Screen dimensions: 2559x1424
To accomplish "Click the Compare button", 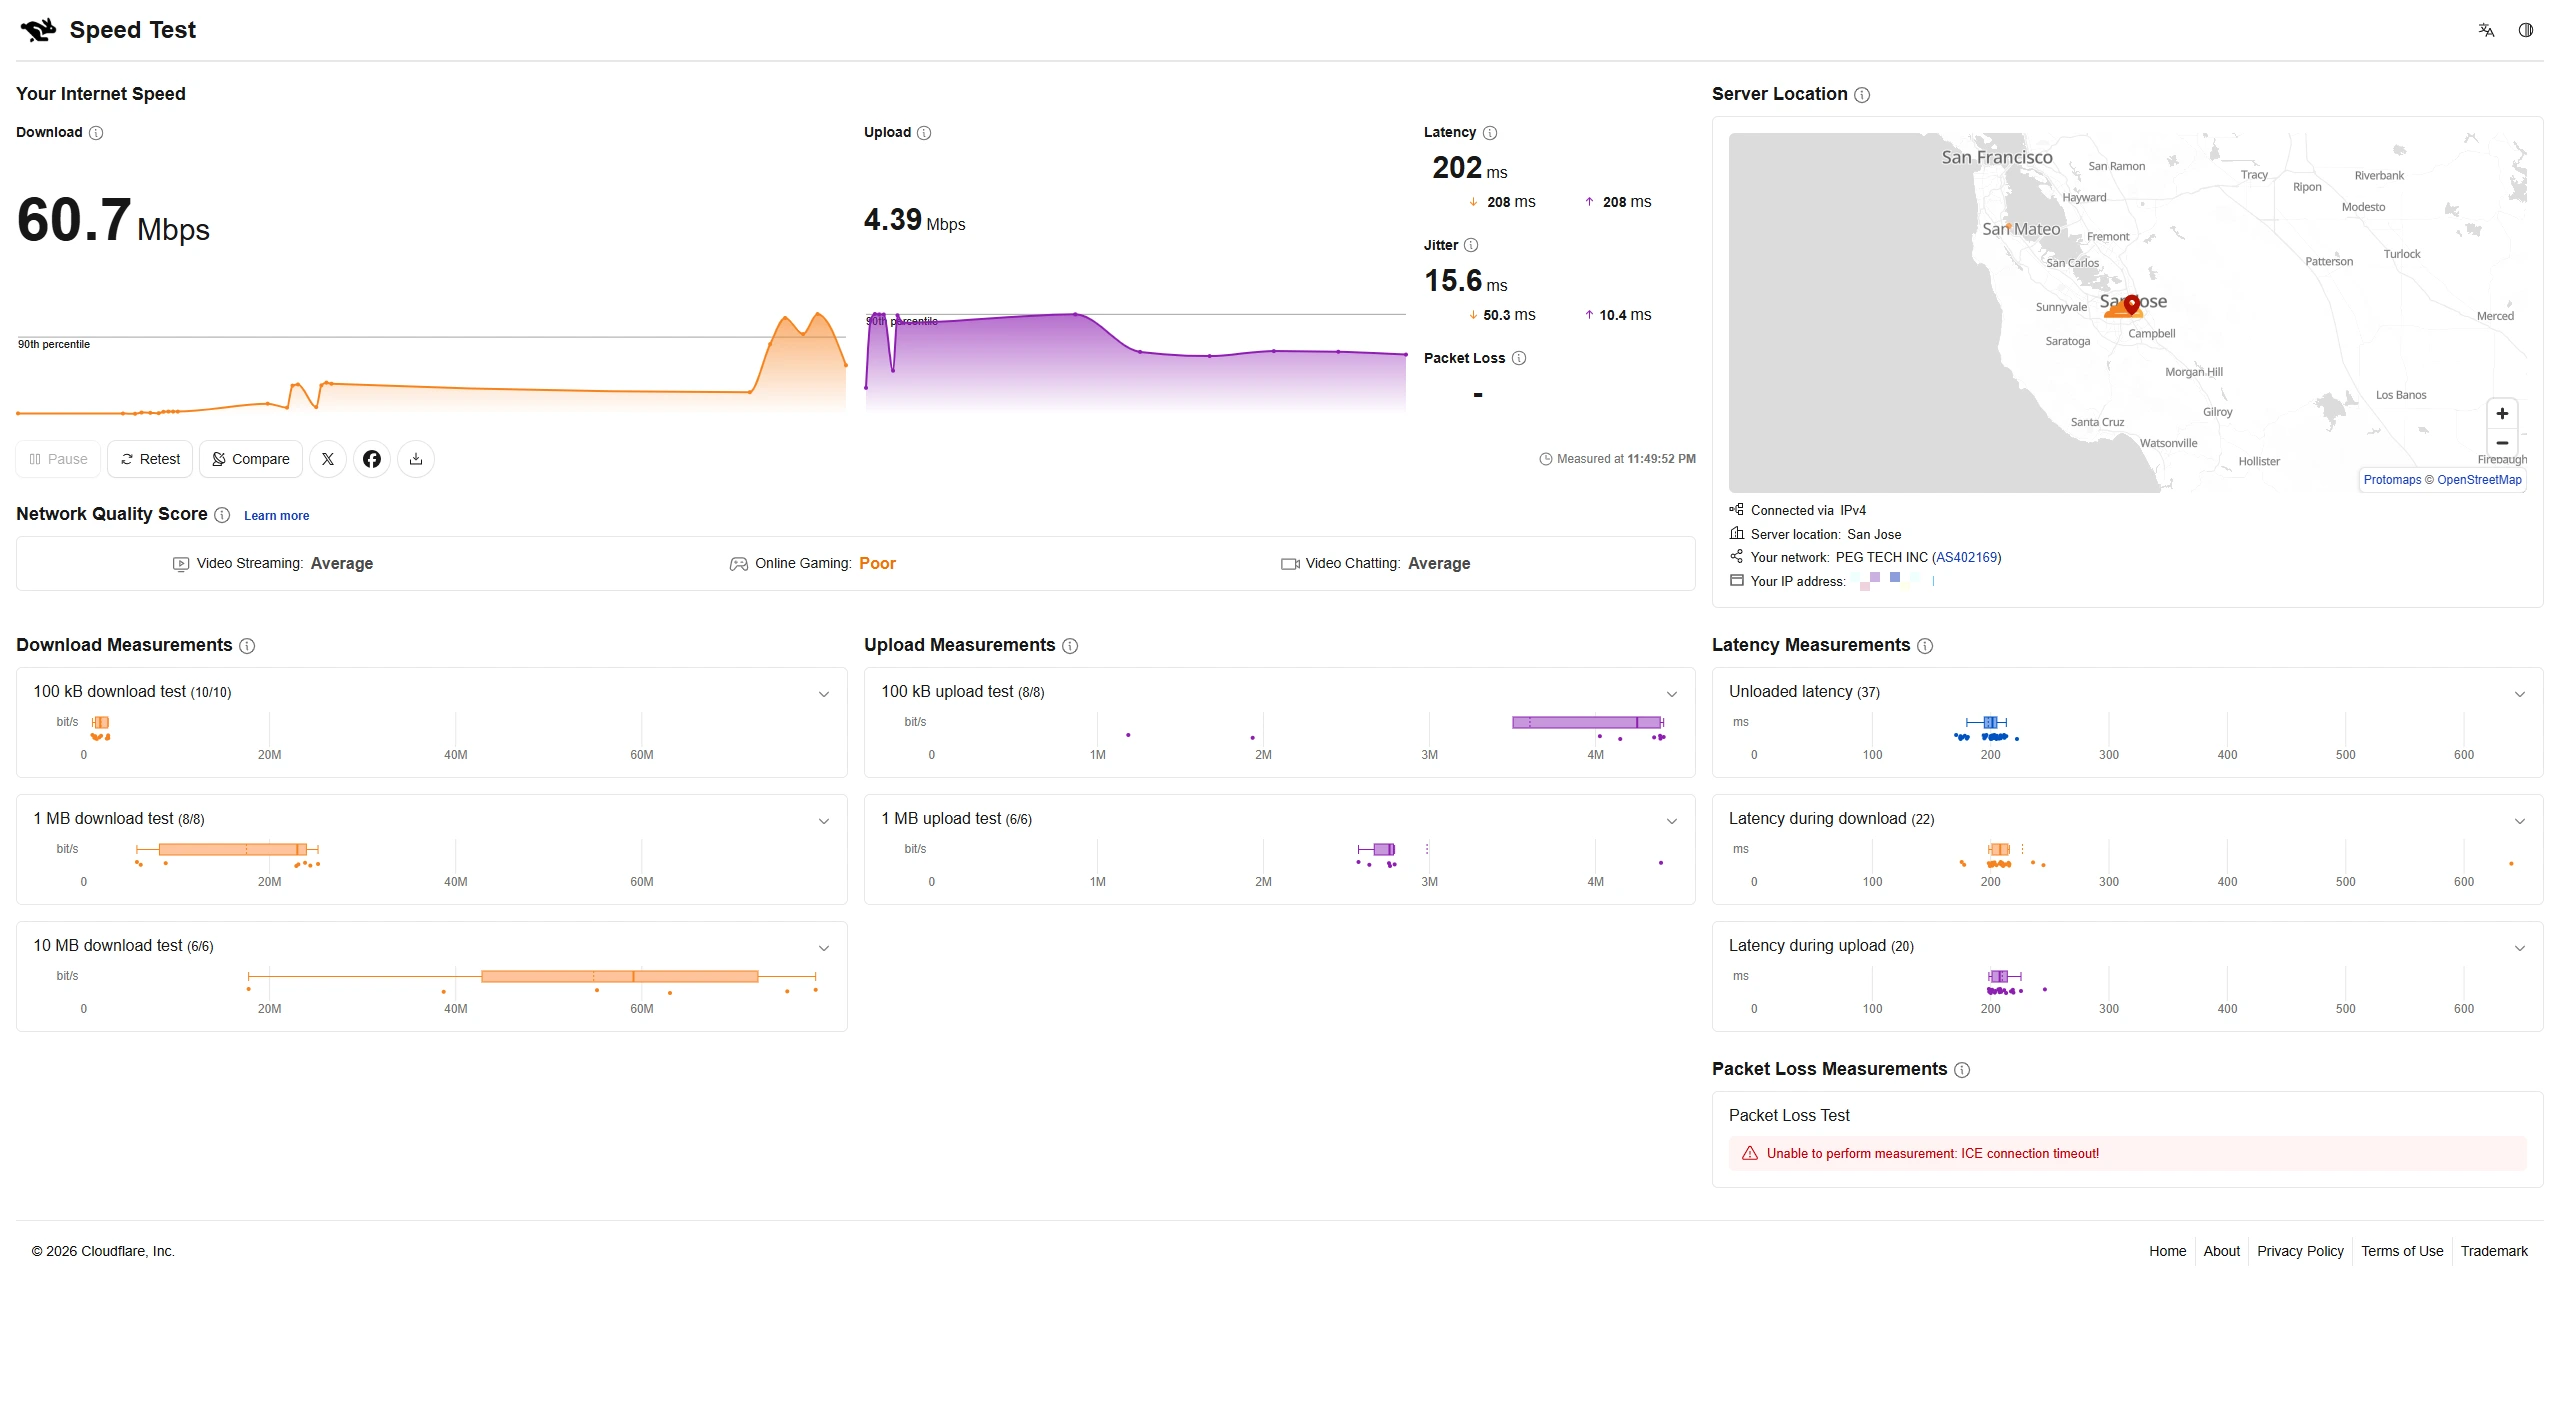I will click(251, 459).
